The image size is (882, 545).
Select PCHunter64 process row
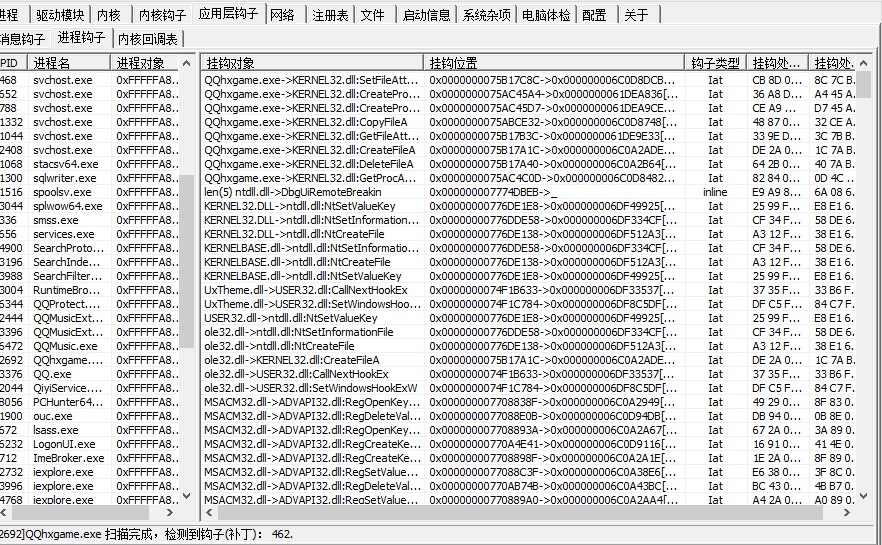click(89, 402)
